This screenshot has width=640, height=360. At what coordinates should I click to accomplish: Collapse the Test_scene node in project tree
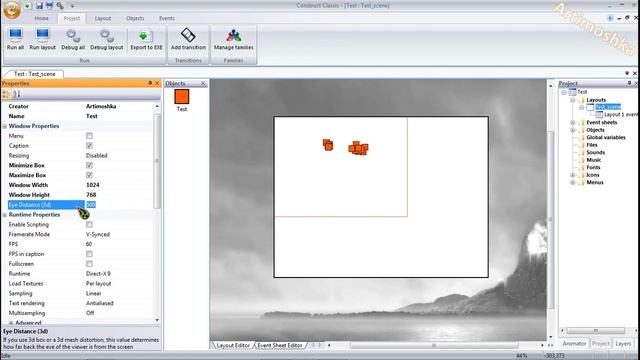582,107
